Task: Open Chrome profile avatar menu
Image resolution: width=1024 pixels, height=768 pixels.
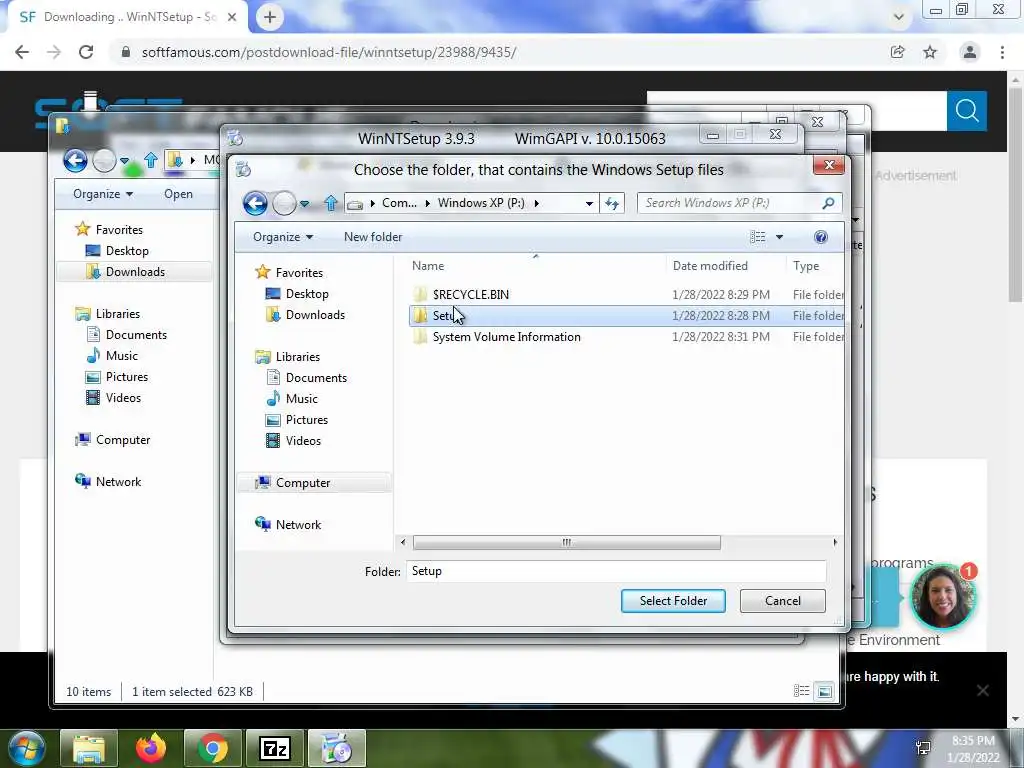Action: point(970,52)
